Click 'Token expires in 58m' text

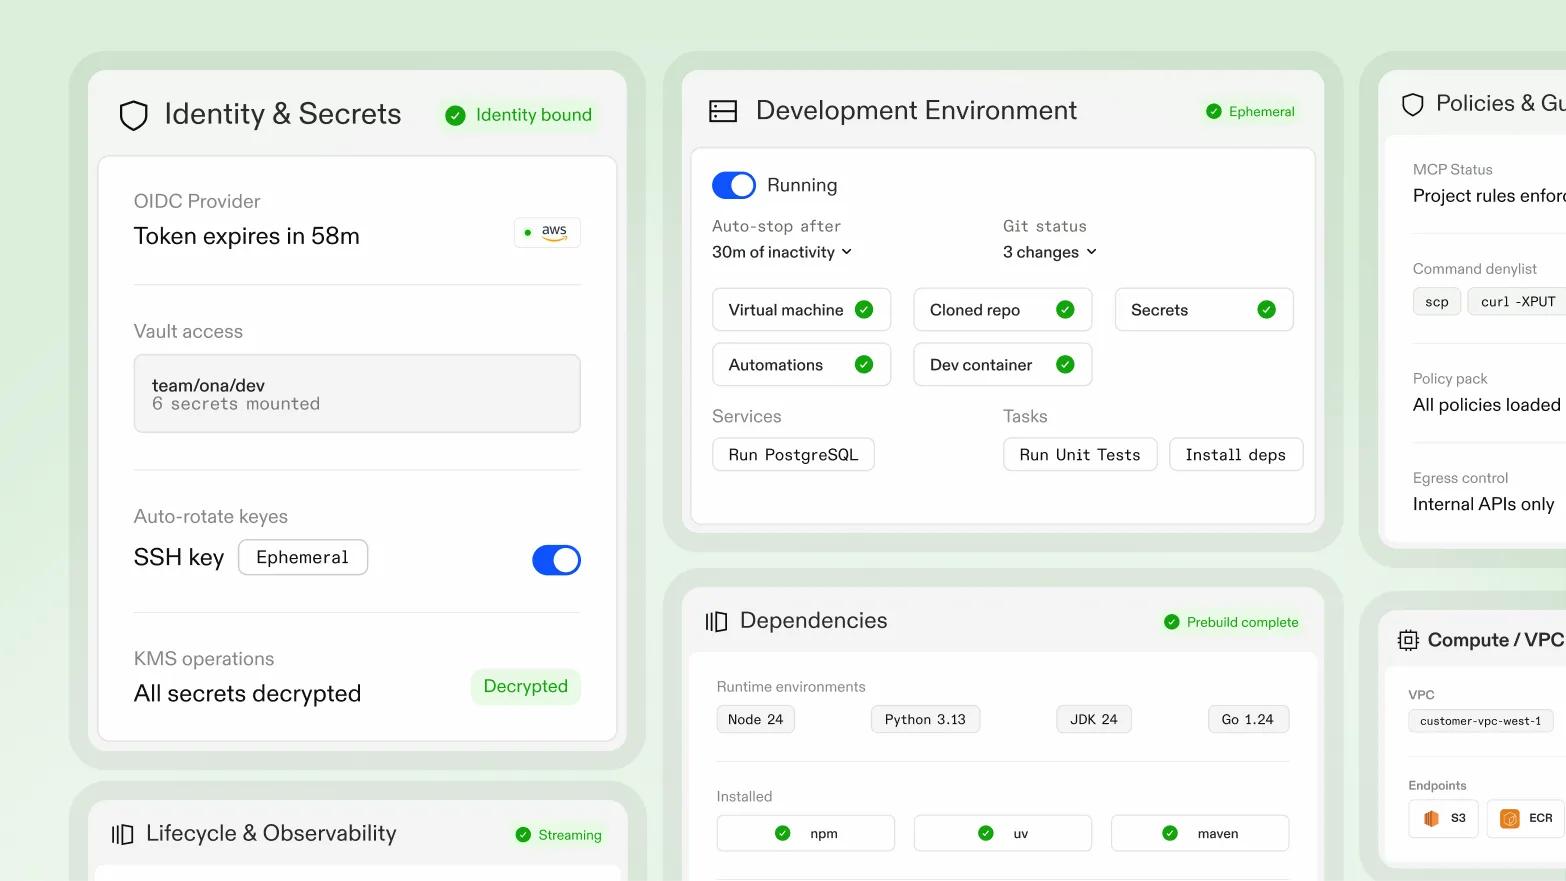pyautogui.click(x=247, y=237)
